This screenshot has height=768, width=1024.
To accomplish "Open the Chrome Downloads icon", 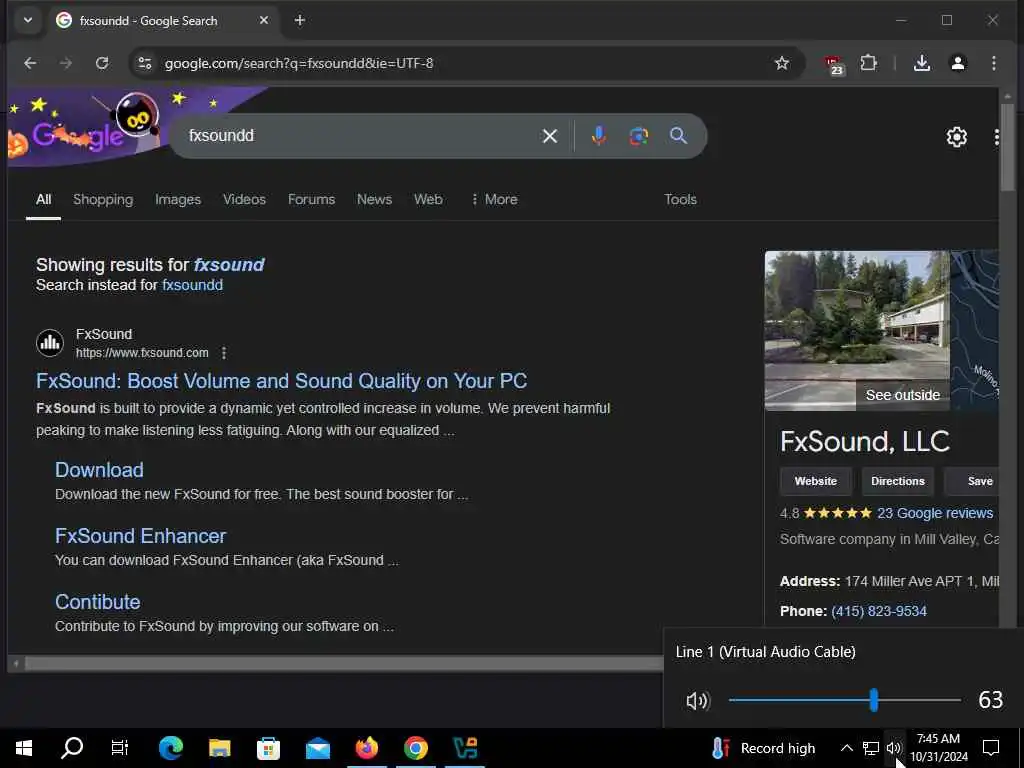I will (x=921, y=63).
